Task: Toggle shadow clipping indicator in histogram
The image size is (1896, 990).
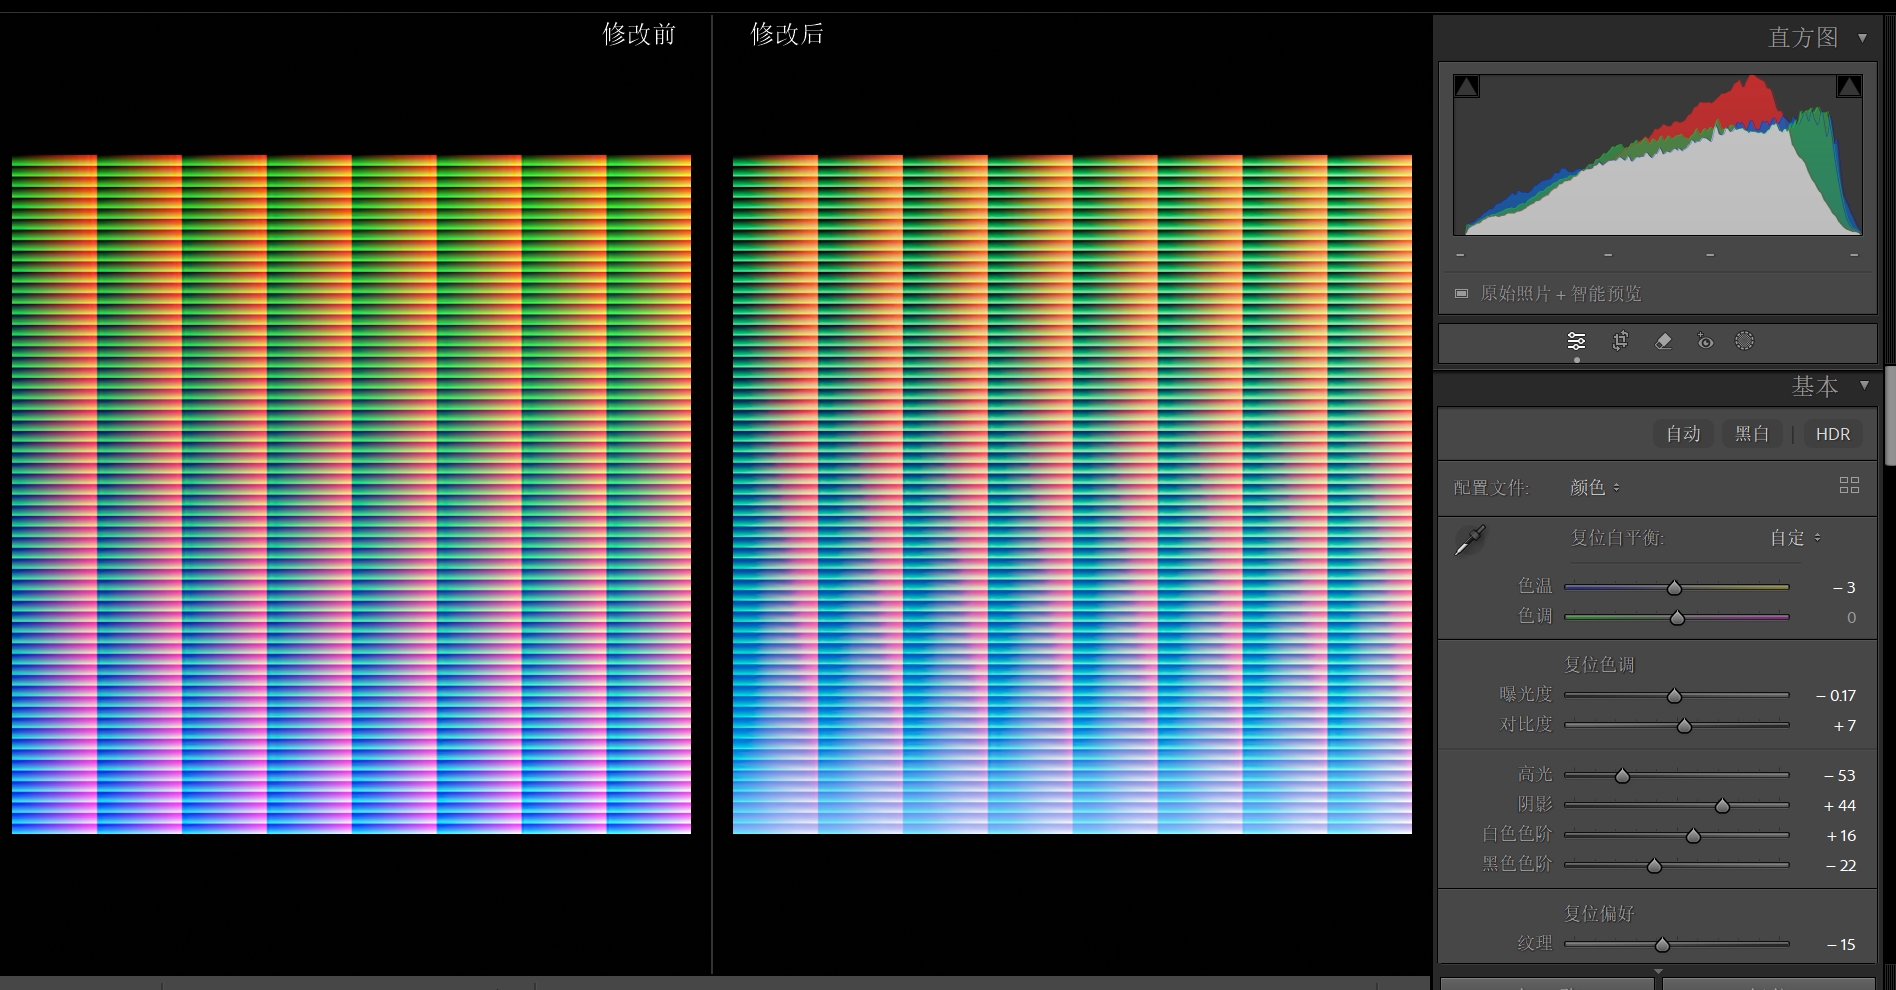Action: tap(1466, 87)
